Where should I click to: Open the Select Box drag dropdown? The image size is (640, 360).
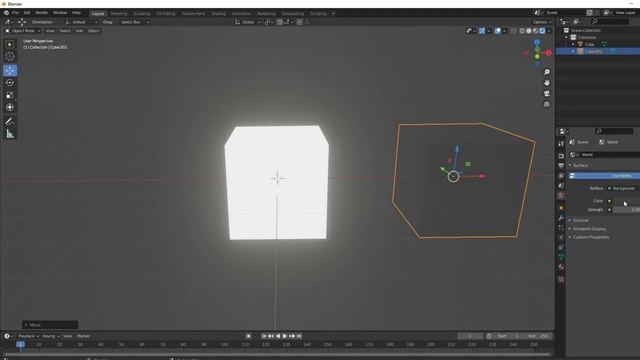[x=135, y=22]
